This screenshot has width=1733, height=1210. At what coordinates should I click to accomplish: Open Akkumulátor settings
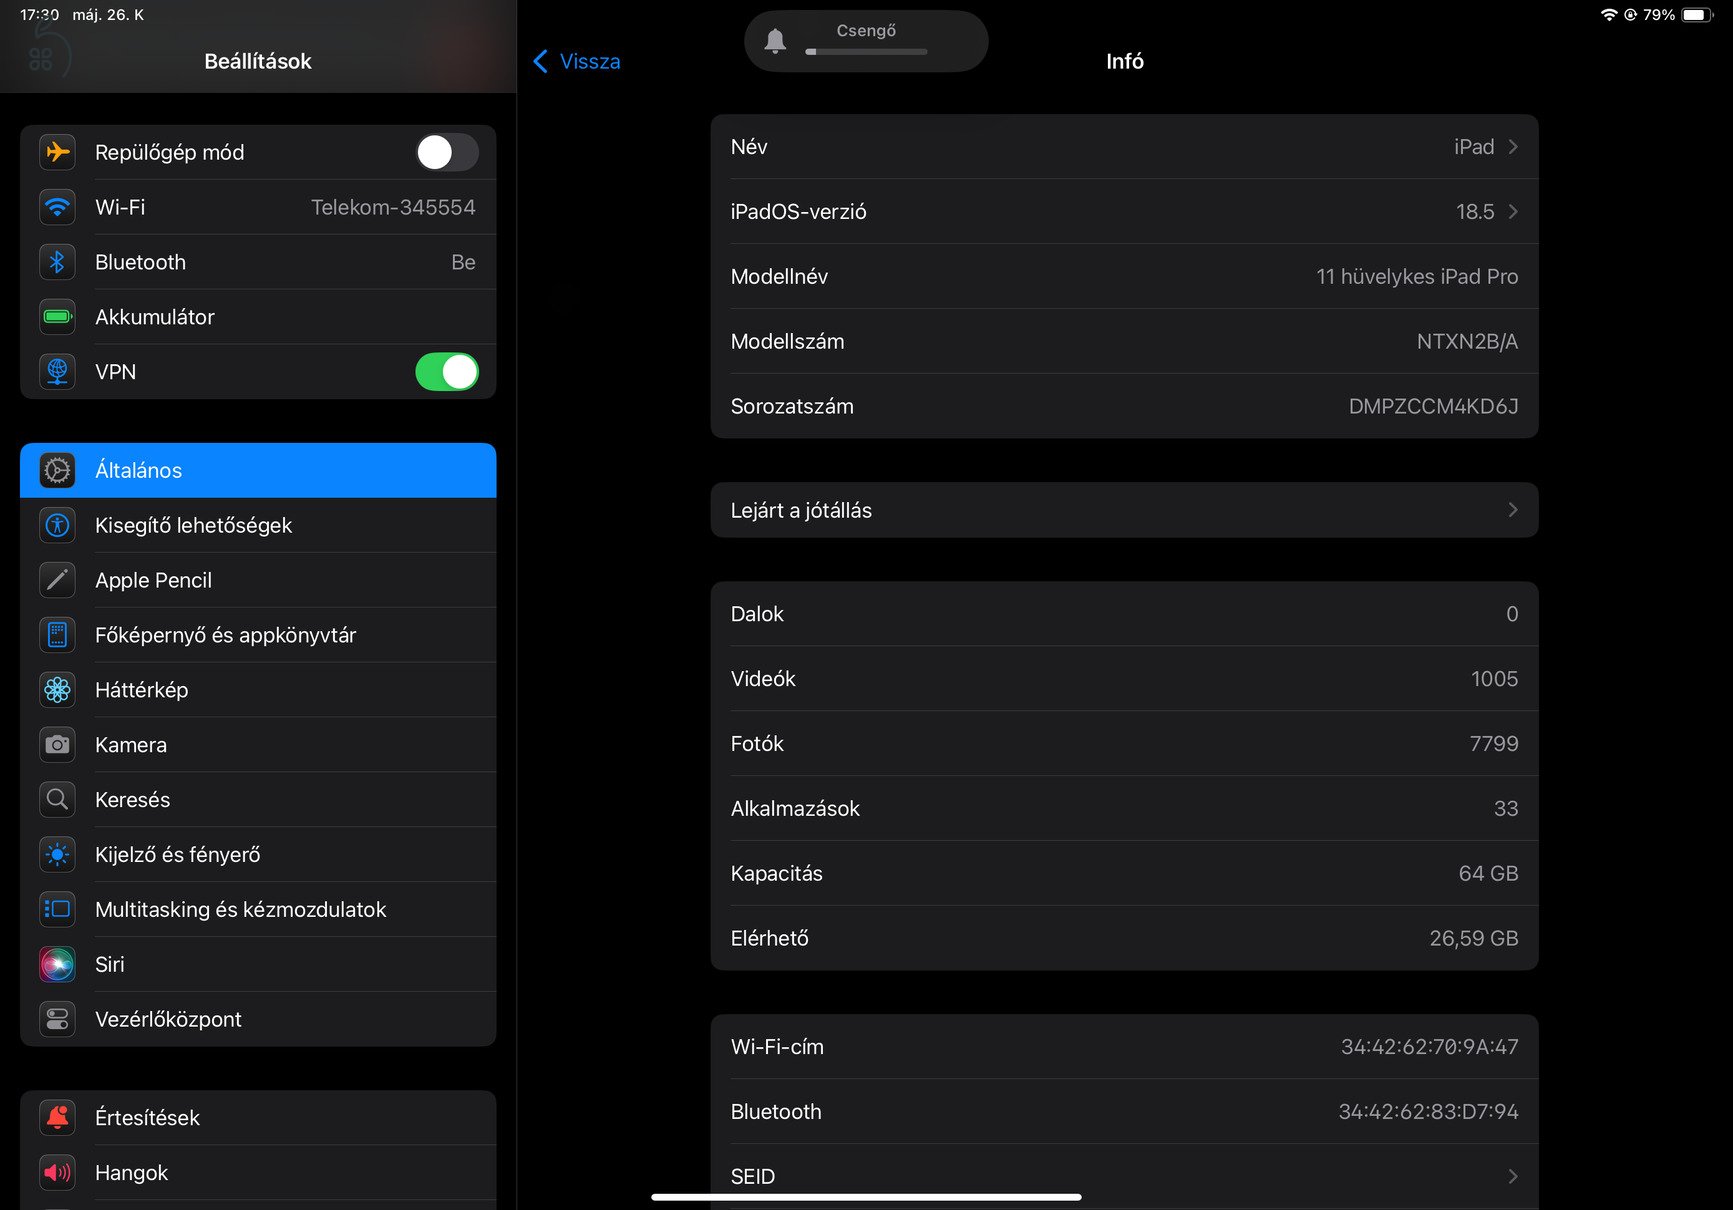point(258,317)
